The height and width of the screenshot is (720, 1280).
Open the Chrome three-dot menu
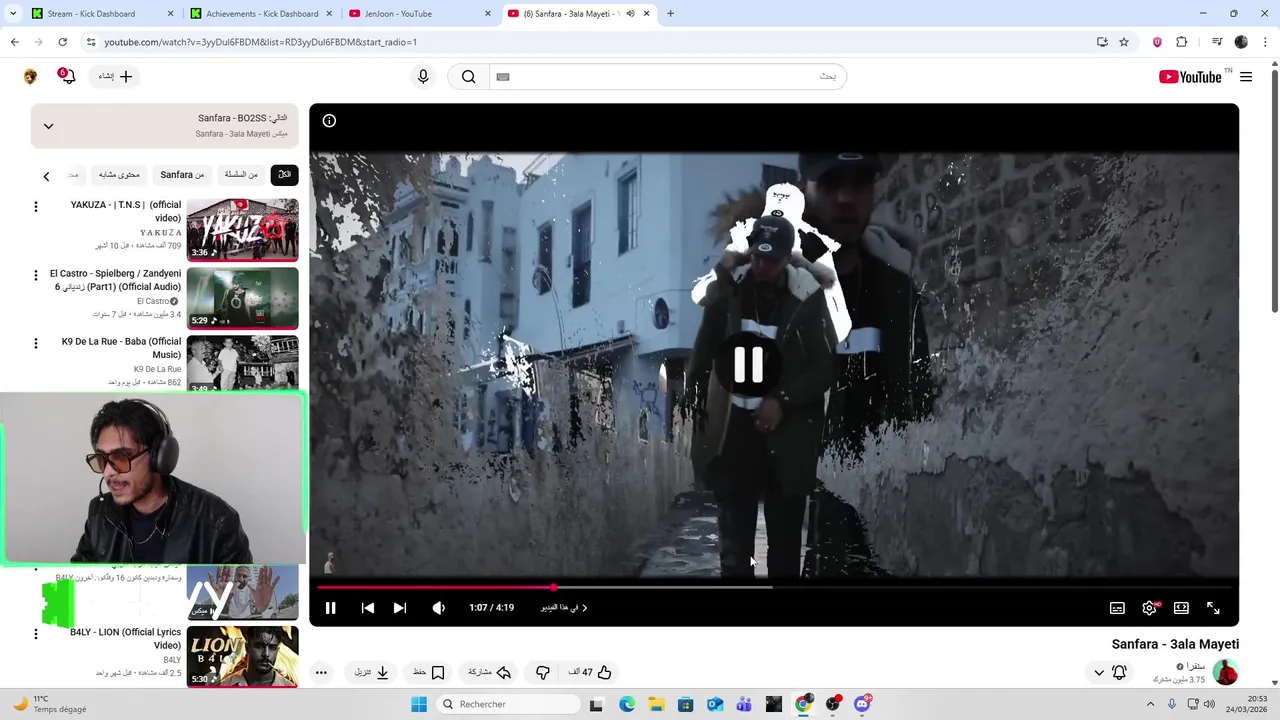coord(1265,42)
